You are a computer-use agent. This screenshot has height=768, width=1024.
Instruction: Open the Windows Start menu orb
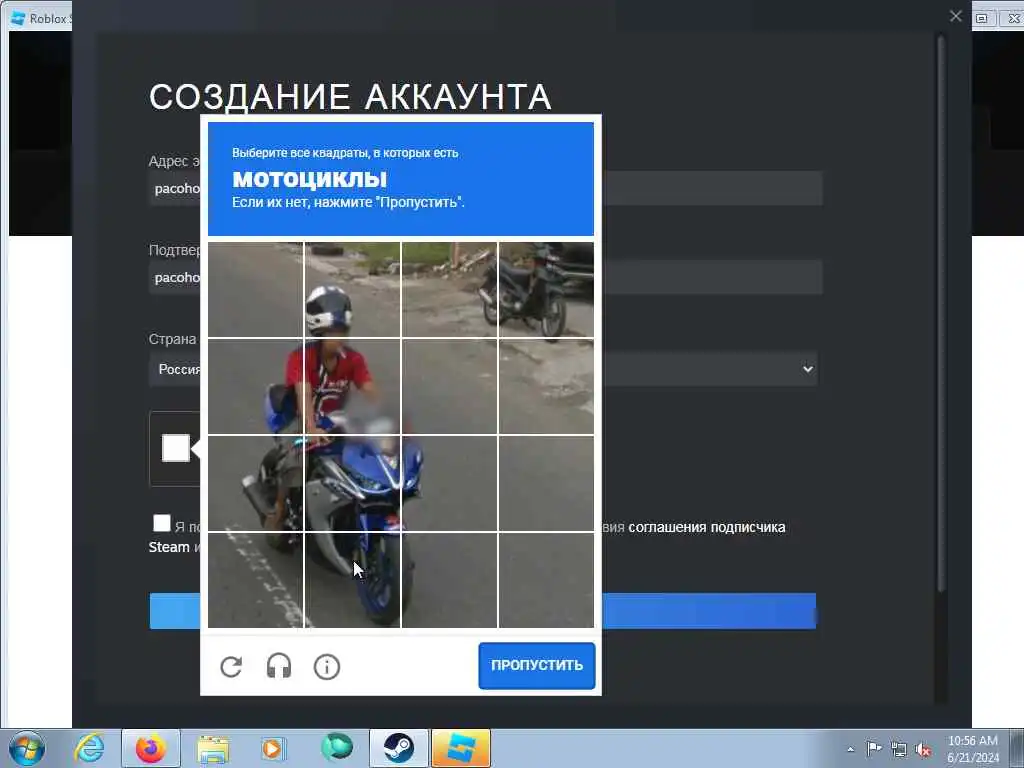pyautogui.click(x=26, y=748)
